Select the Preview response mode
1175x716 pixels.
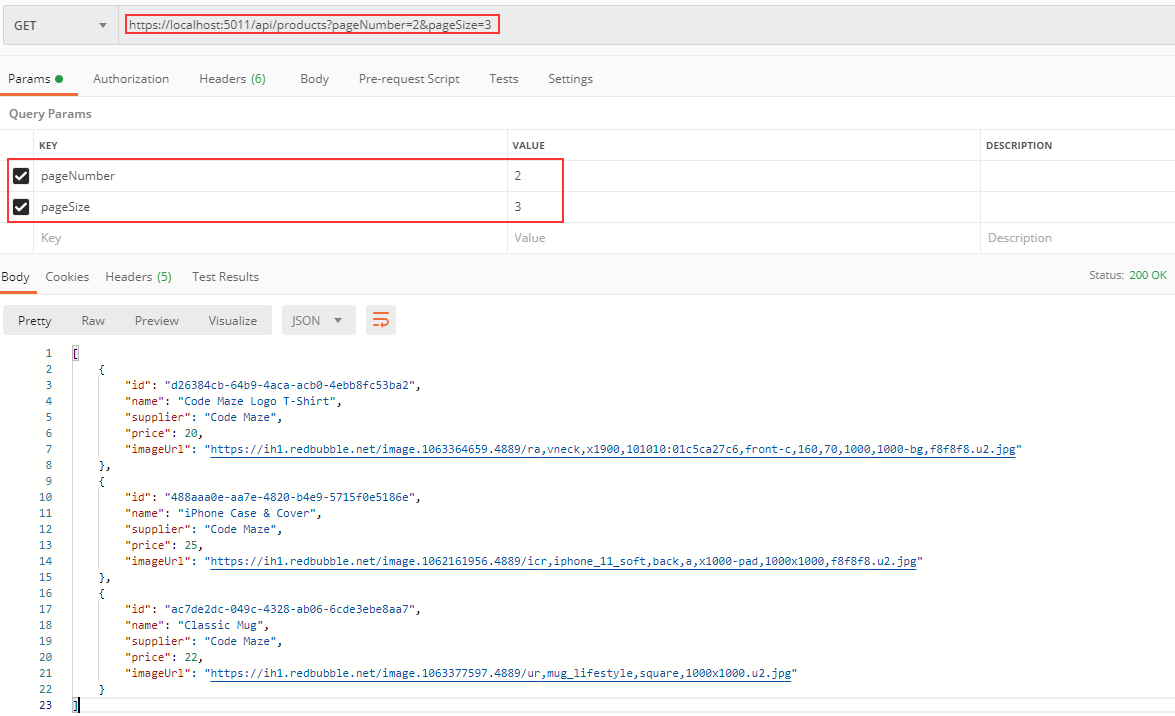(x=156, y=320)
